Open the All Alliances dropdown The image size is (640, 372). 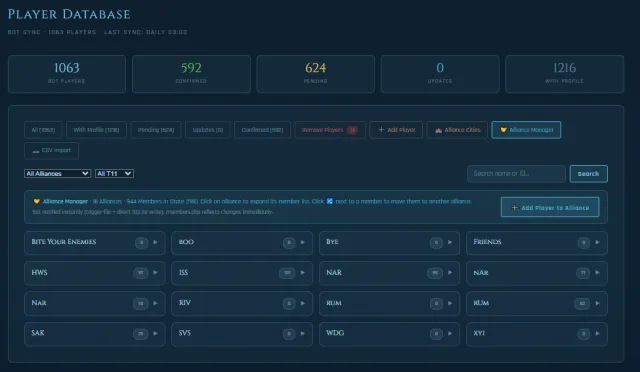point(58,174)
